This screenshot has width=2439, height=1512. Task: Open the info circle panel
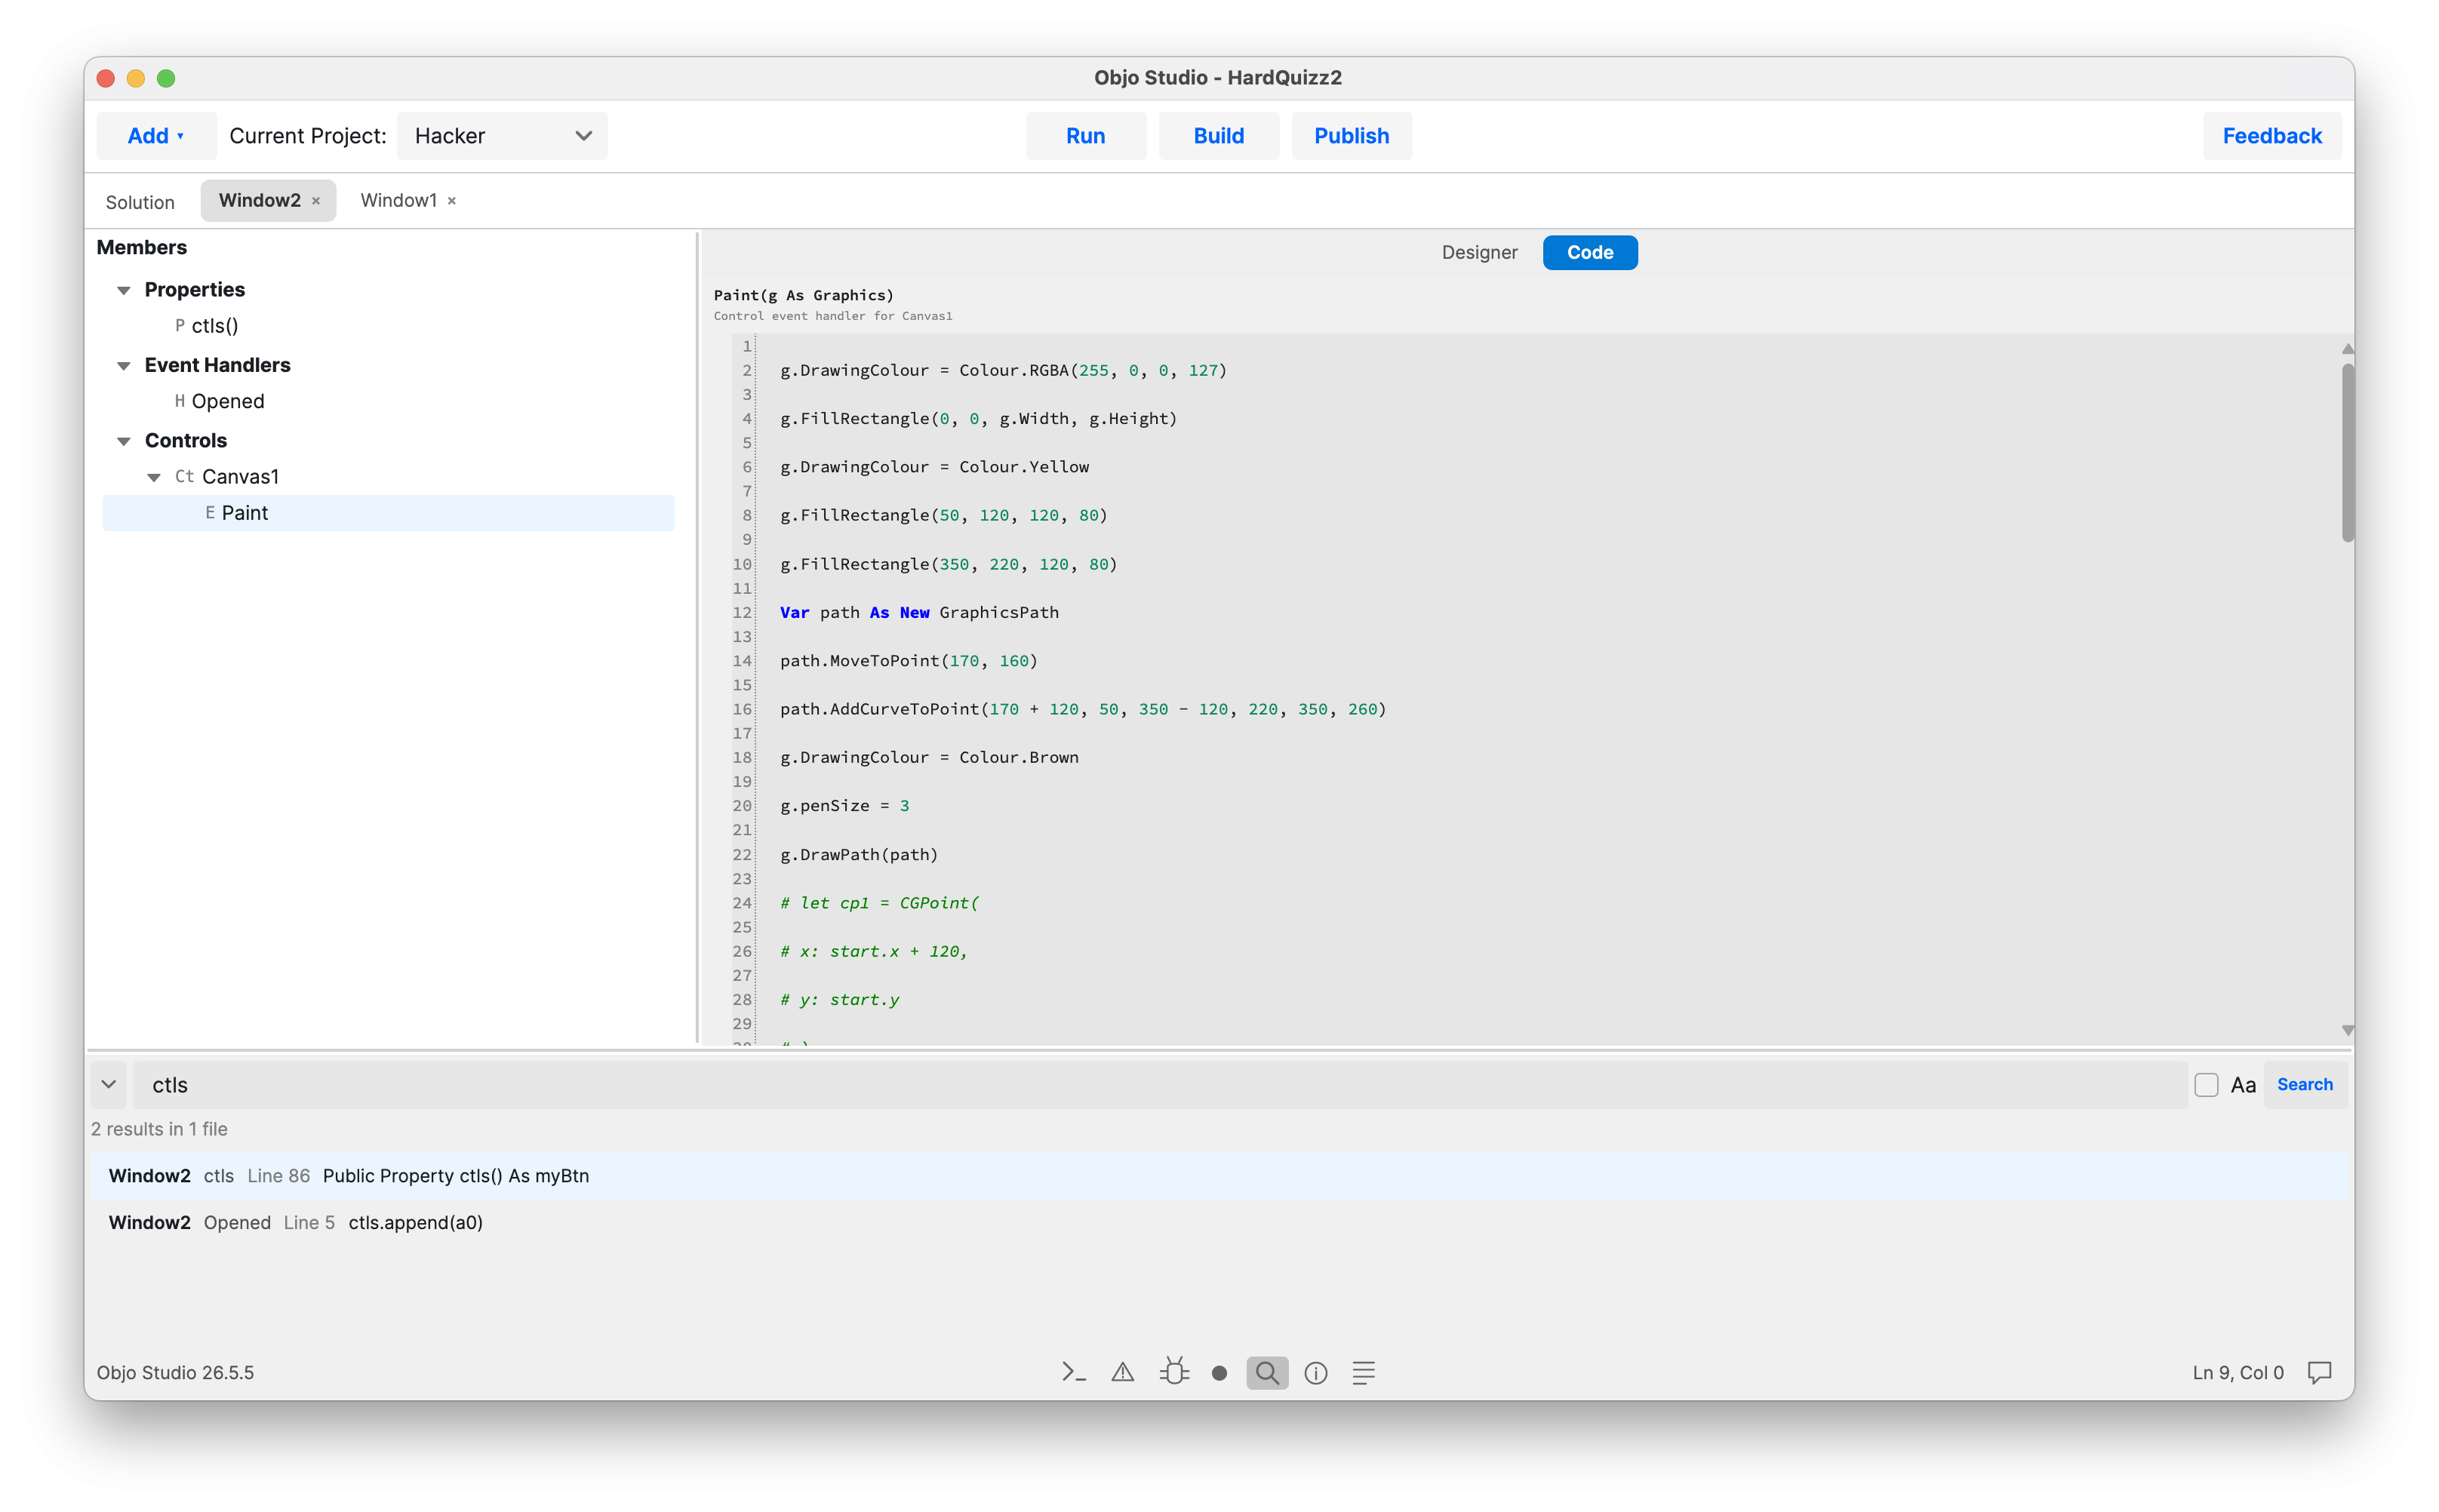click(1316, 1373)
